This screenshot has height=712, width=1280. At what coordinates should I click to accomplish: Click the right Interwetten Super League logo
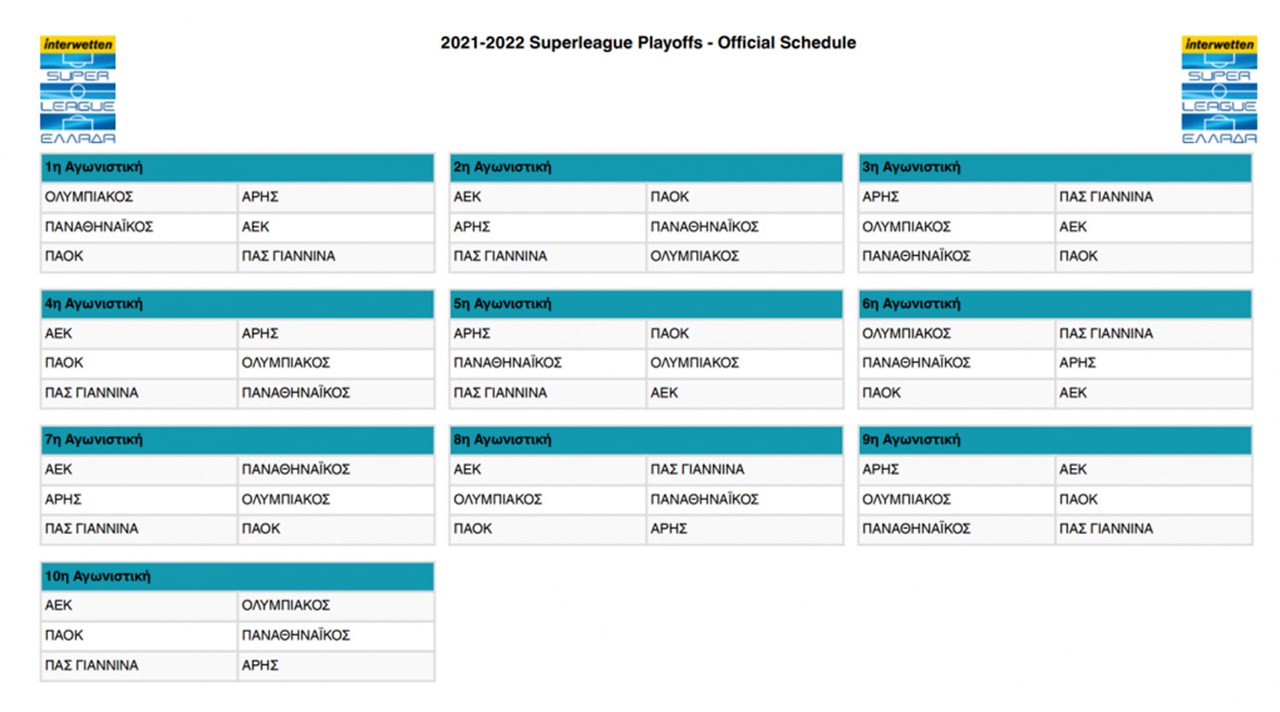1219,90
